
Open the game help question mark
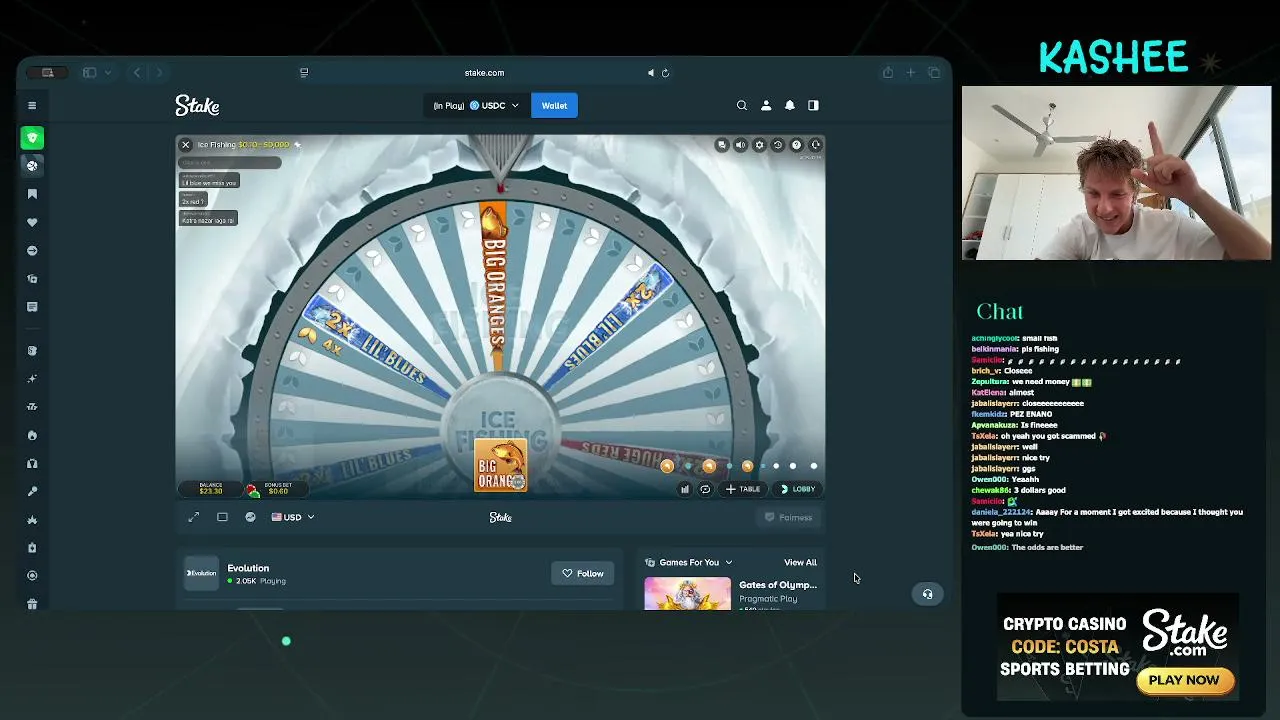pyautogui.click(x=797, y=145)
